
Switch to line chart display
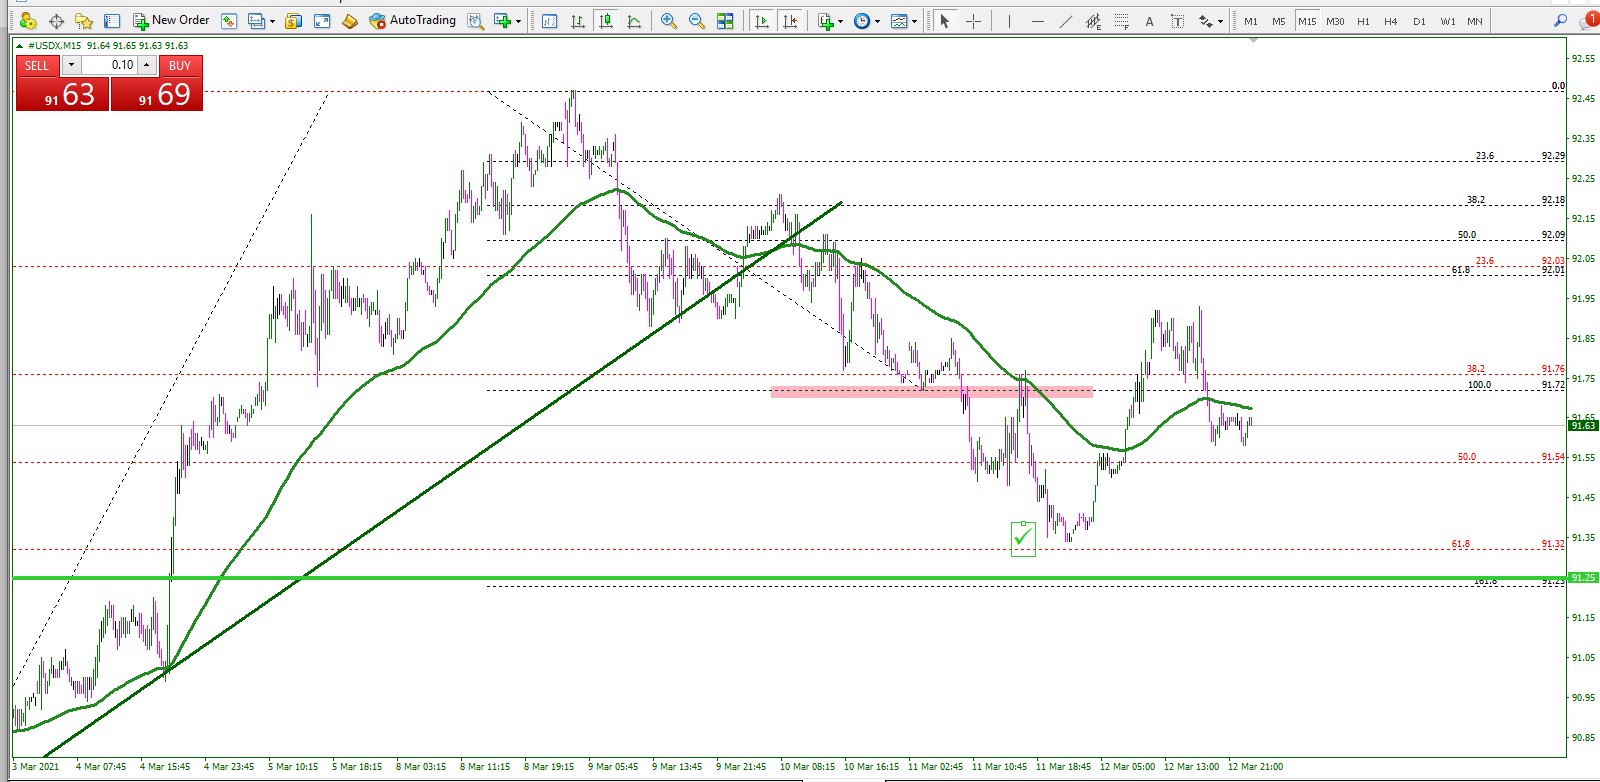pyautogui.click(x=634, y=20)
